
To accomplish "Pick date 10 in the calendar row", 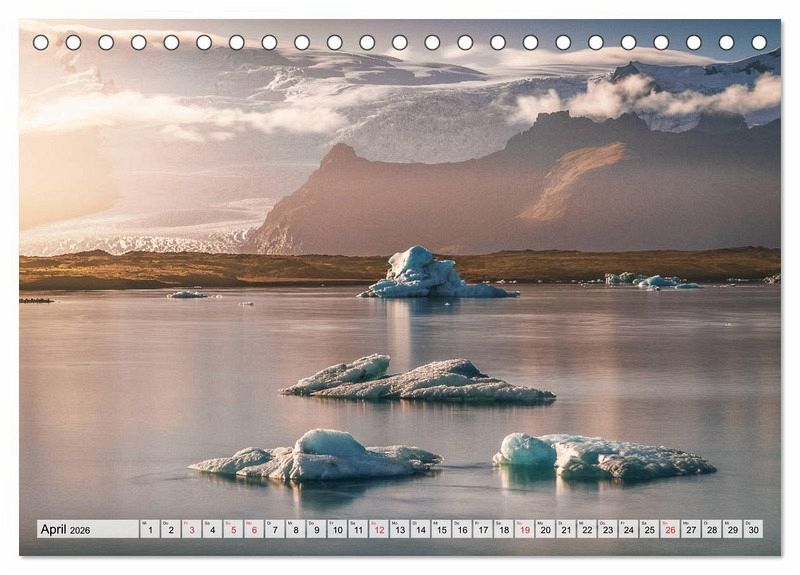I will click(x=337, y=529).
